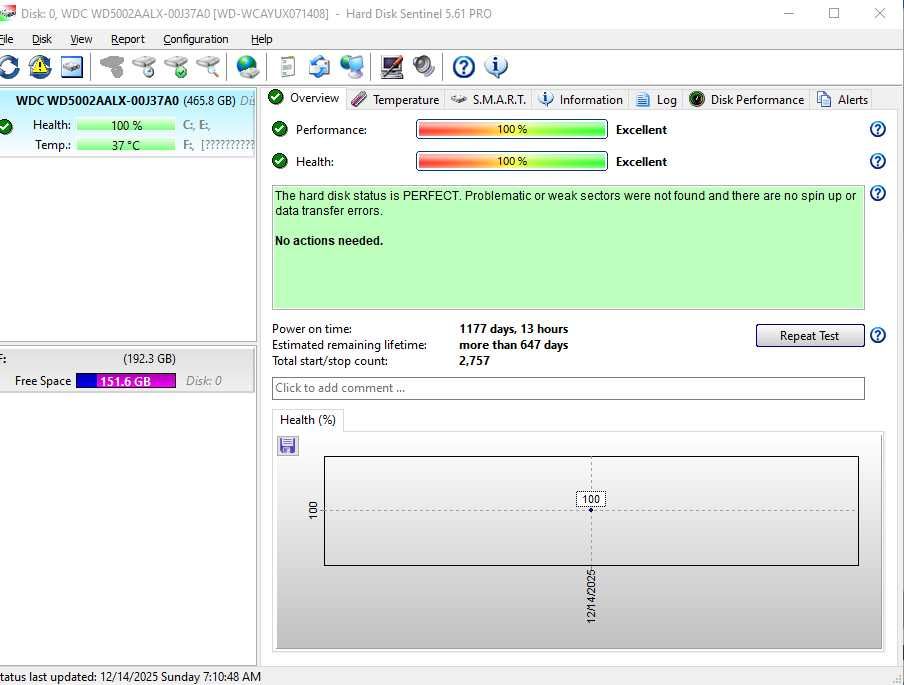Screen dimensions: 904x685
Task: Open the View menu
Action: 81,39
